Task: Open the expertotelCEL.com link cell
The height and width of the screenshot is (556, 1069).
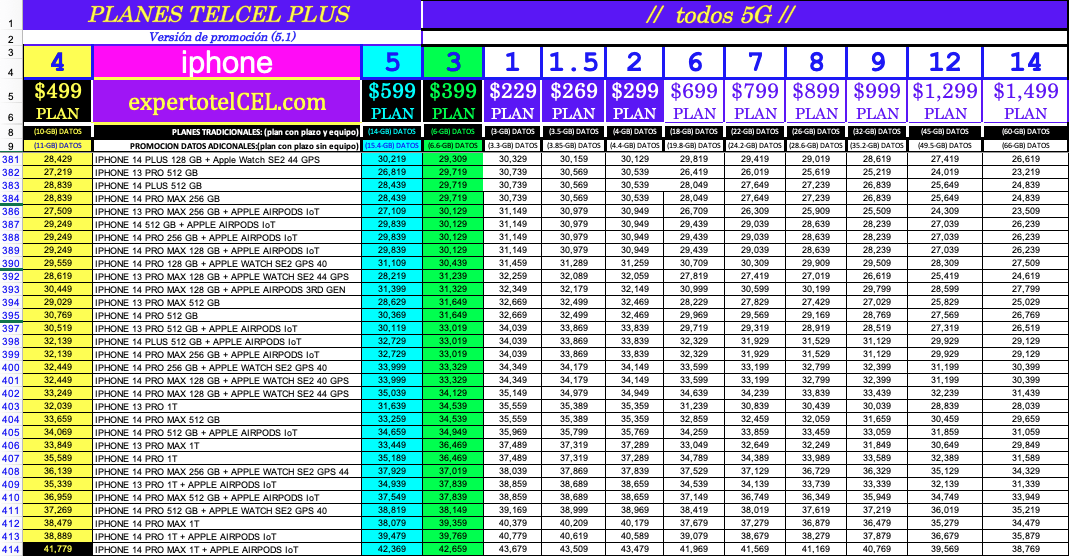Action: tap(226, 102)
